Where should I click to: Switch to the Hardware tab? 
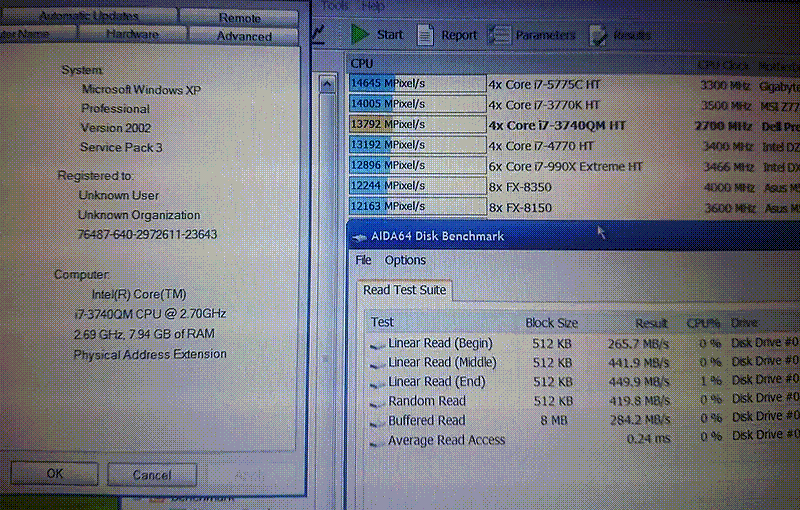133,34
